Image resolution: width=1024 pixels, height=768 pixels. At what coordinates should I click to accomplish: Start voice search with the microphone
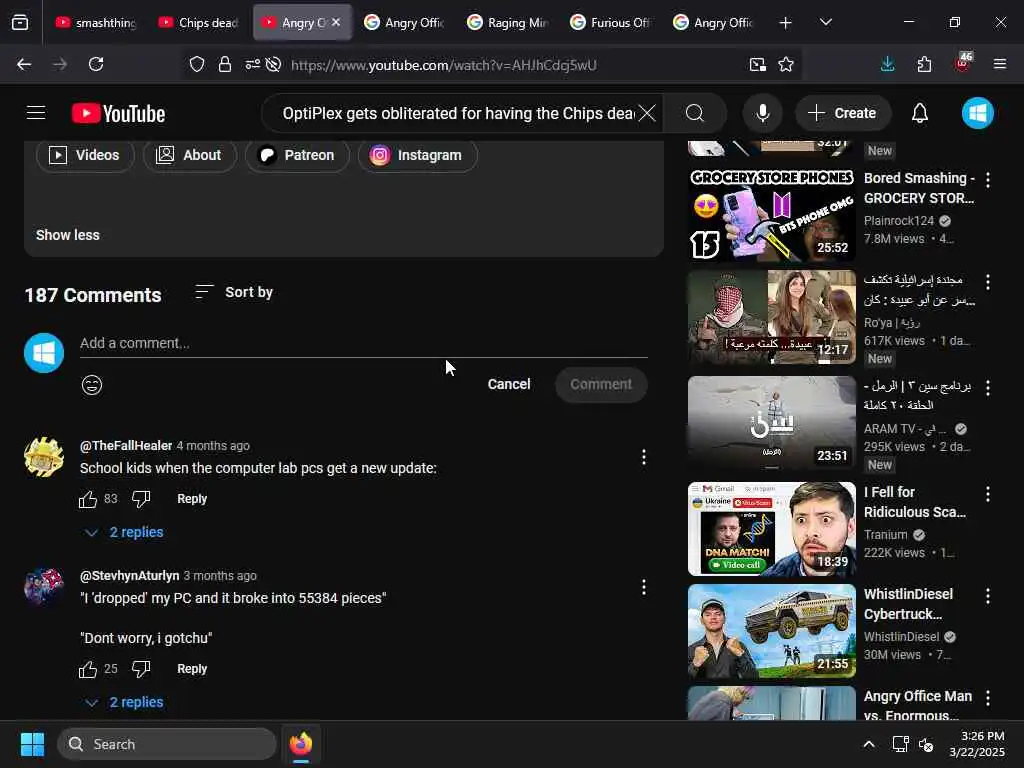pyautogui.click(x=762, y=114)
